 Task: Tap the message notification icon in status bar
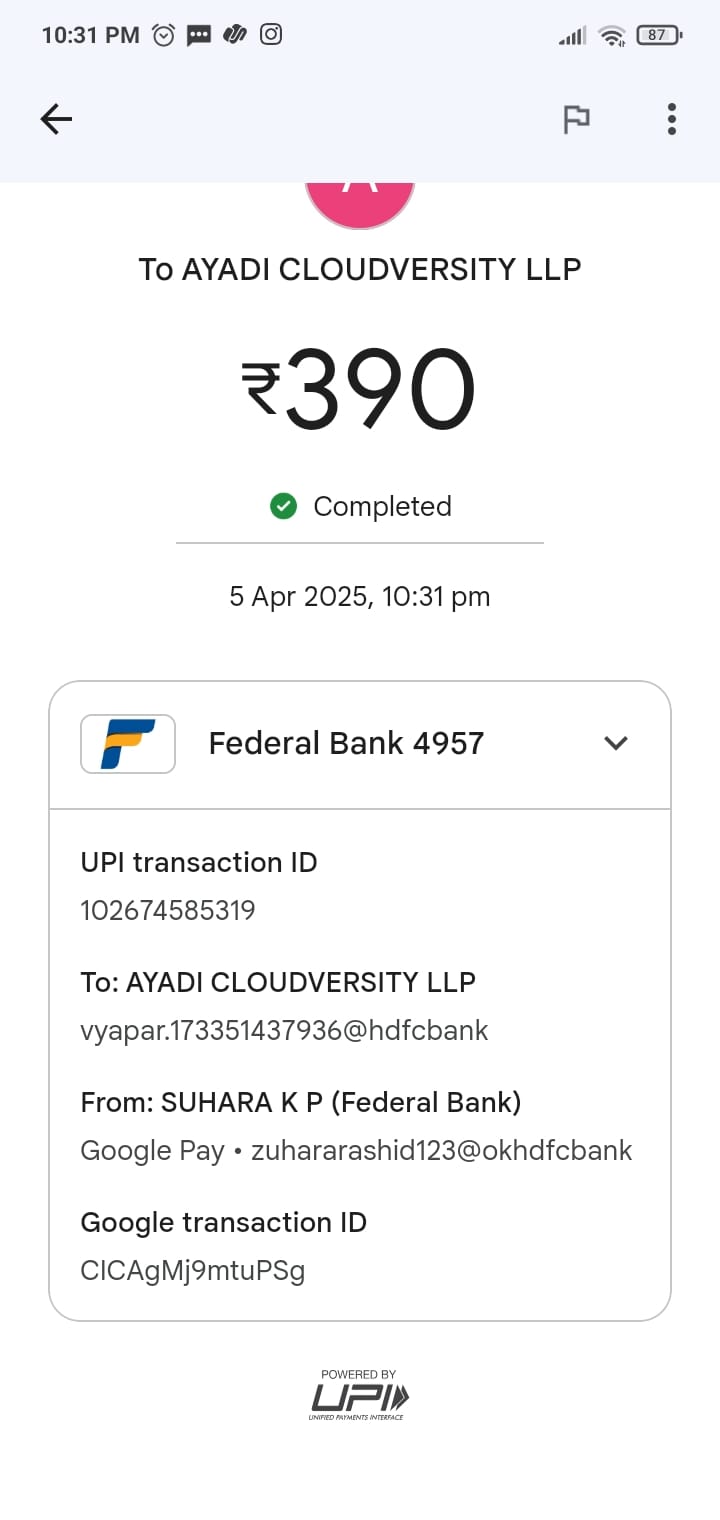tap(199, 35)
